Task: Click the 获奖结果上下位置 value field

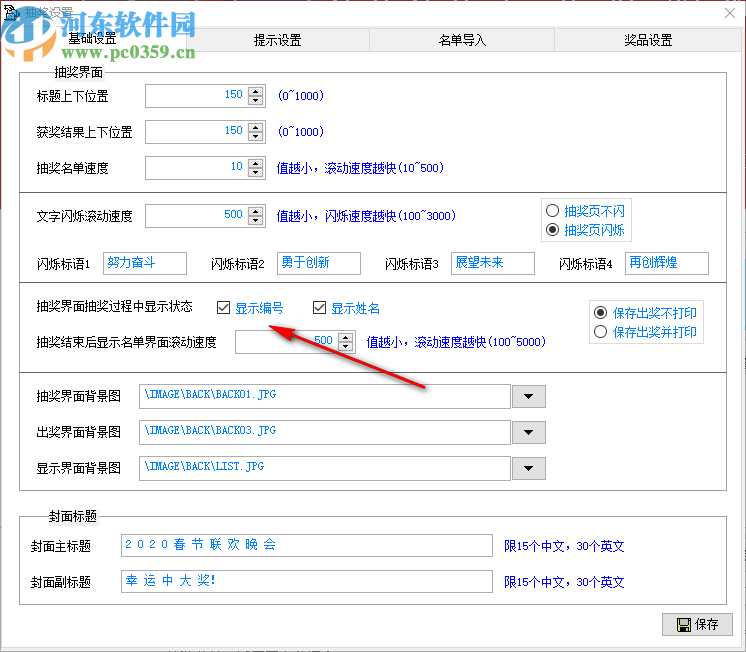Action: pos(197,132)
